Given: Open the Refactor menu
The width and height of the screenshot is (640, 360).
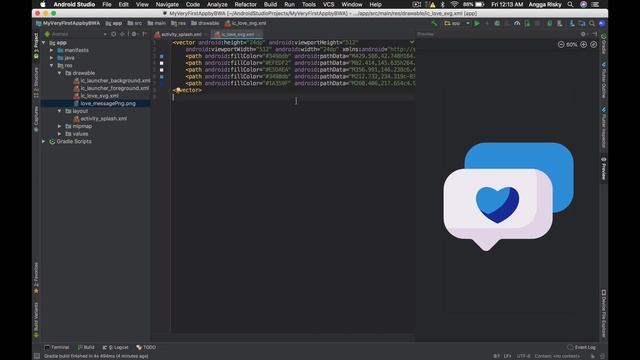Looking at the screenshot, I should (x=245, y=4).
